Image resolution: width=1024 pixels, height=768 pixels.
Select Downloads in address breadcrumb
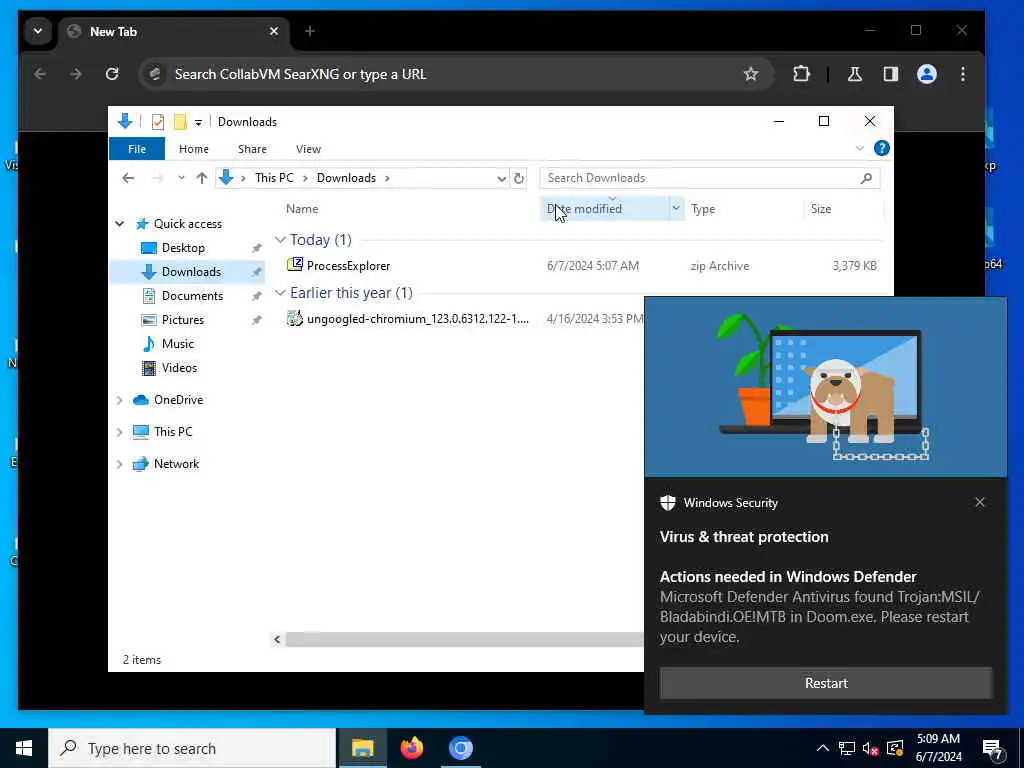tap(346, 178)
